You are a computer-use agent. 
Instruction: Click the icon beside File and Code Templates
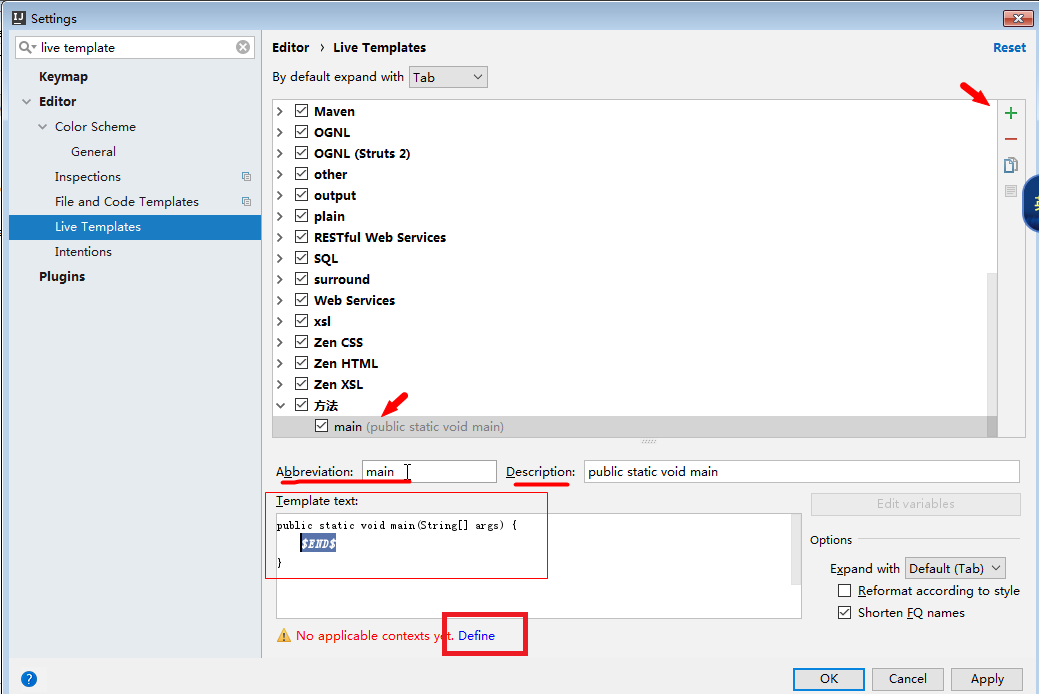246,201
